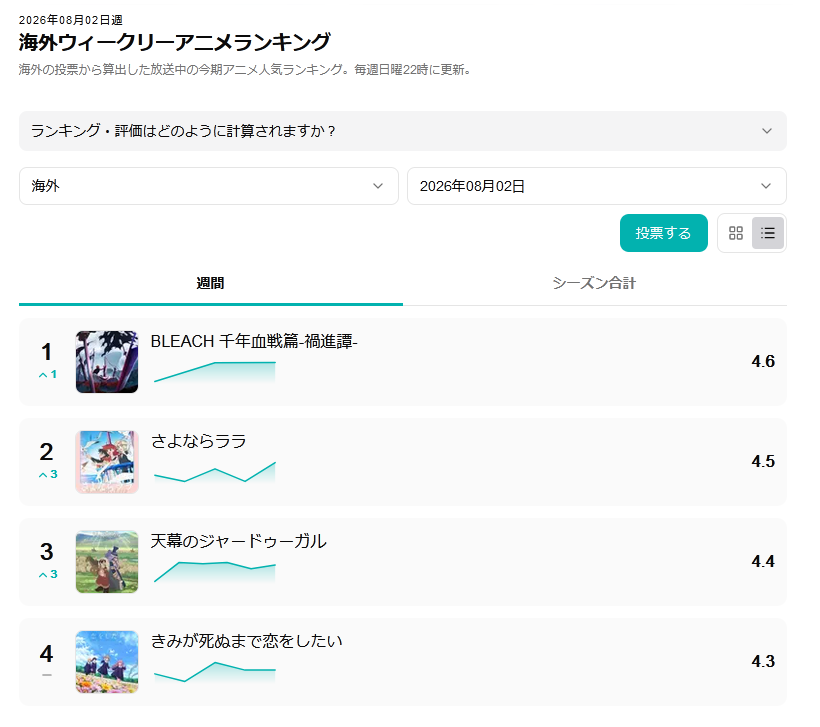This screenshot has height=727, width=820.
Task: Open さよならララ title
Action: 199,441
